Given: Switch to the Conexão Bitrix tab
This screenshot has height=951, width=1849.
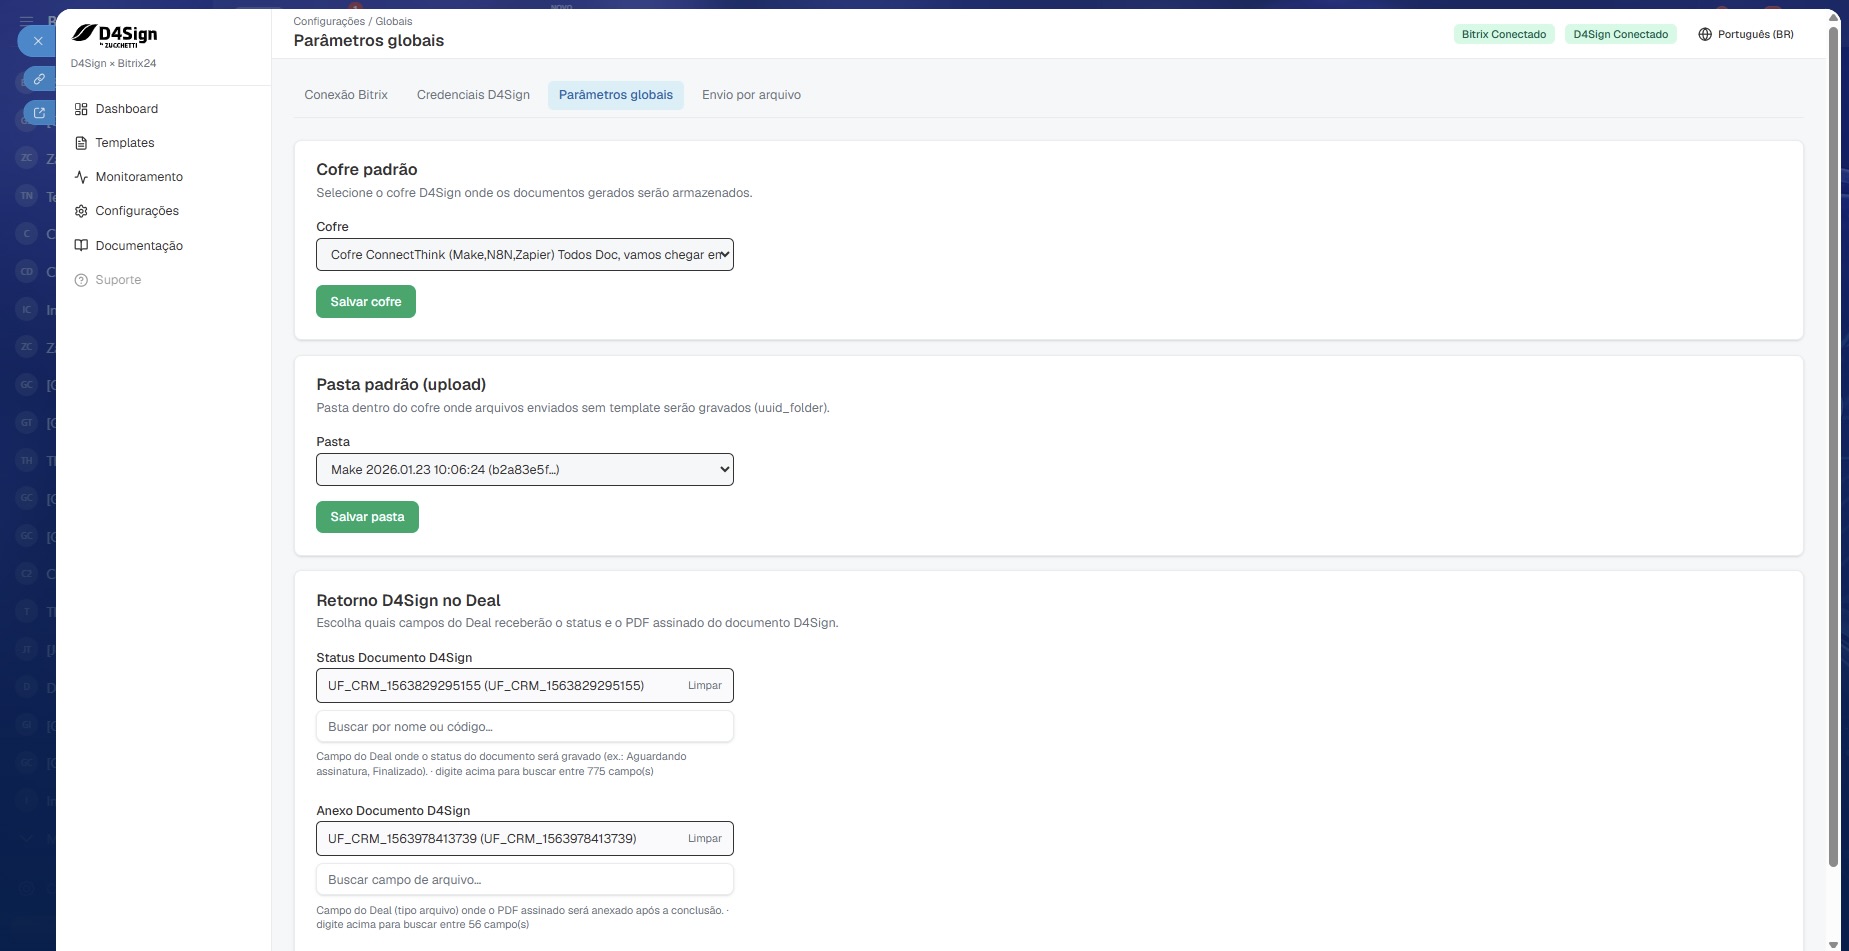Looking at the screenshot, I should (346, 95).
